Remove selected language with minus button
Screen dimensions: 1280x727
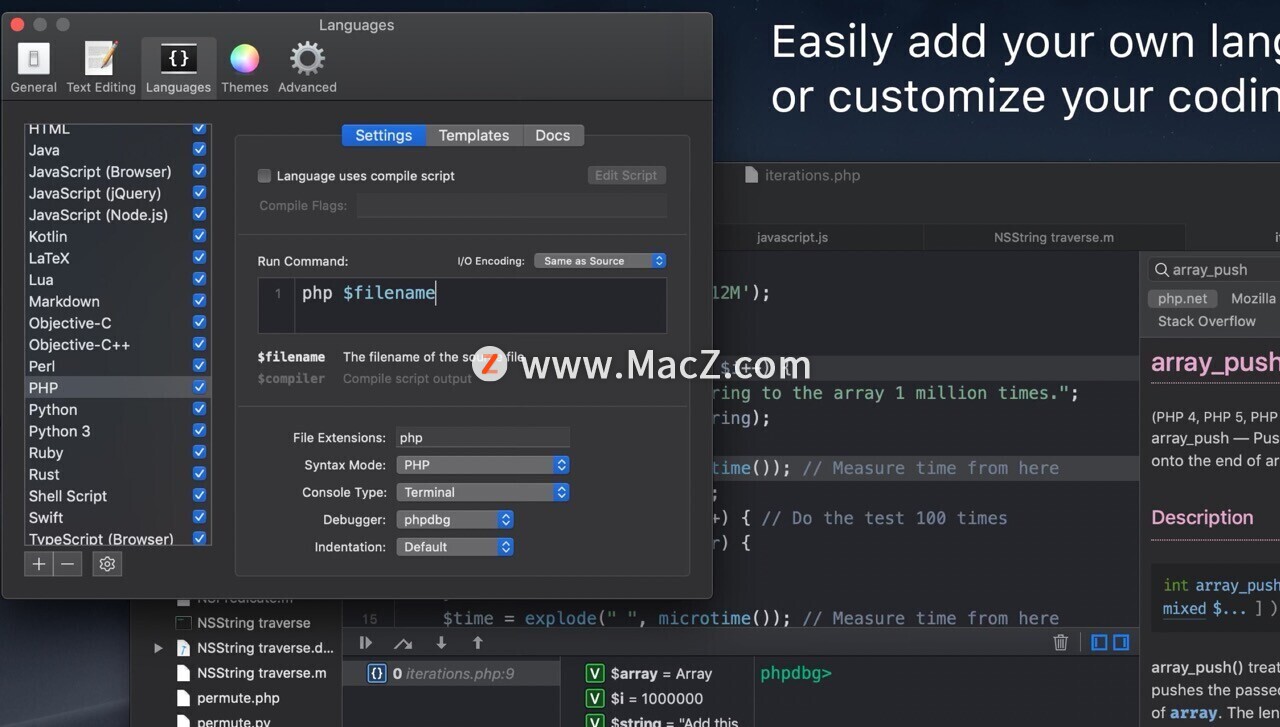coord(67,564)
